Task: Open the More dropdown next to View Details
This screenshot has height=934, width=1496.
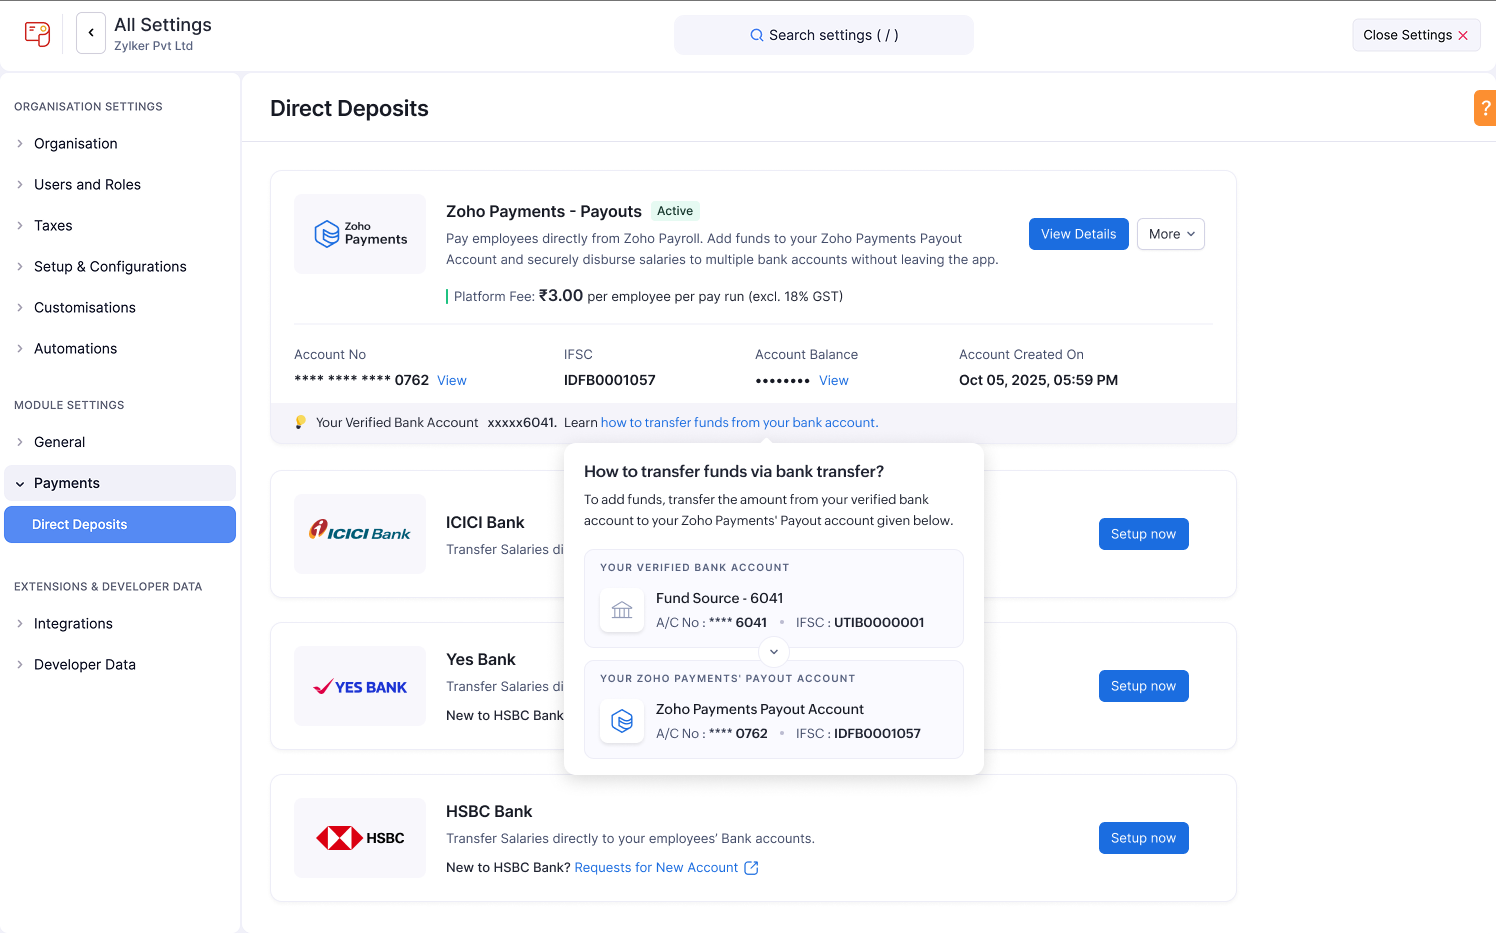Action: [1170, 233]
